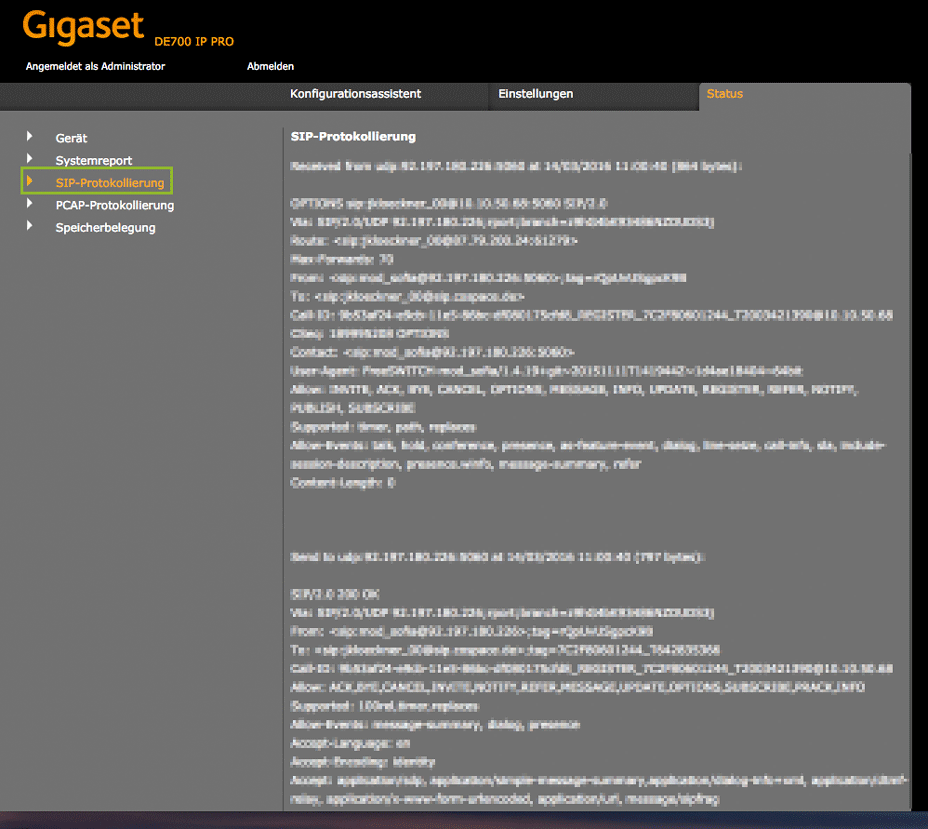This screenshot has height=829, width=928.
Task: Log out via the Abmelden link
Action: (270, 66)
